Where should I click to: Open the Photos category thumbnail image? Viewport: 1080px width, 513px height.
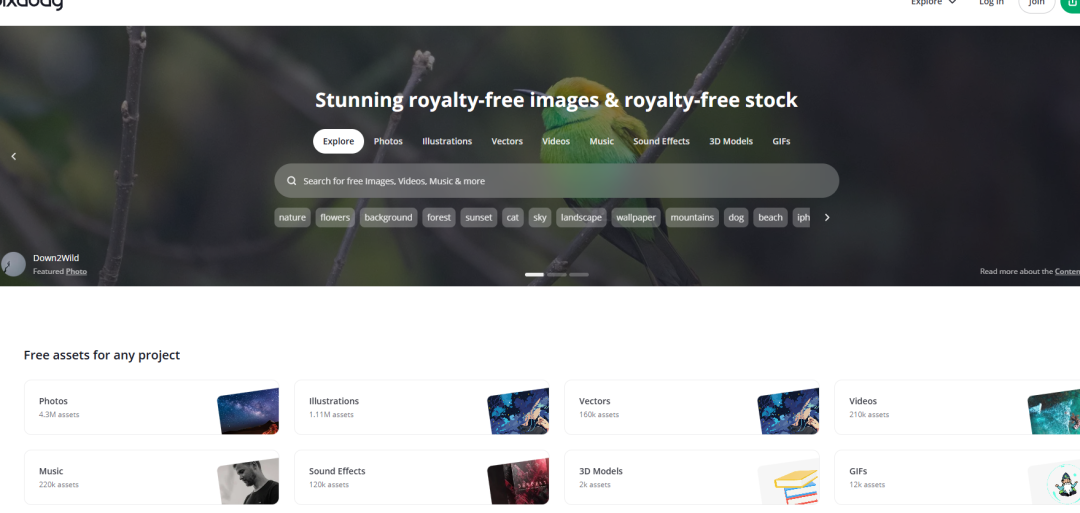click(x=248, y=411)
